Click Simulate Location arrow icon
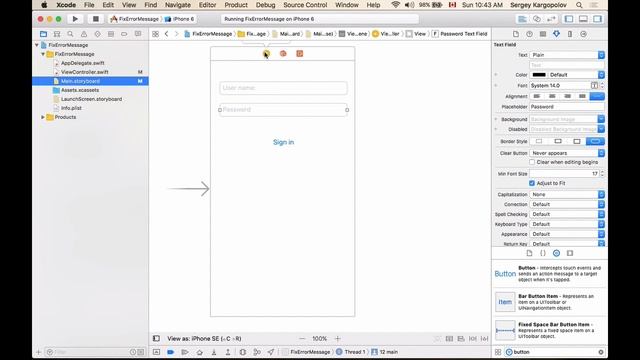This screenshot has height=360, width=640. (x=271, y=352)
